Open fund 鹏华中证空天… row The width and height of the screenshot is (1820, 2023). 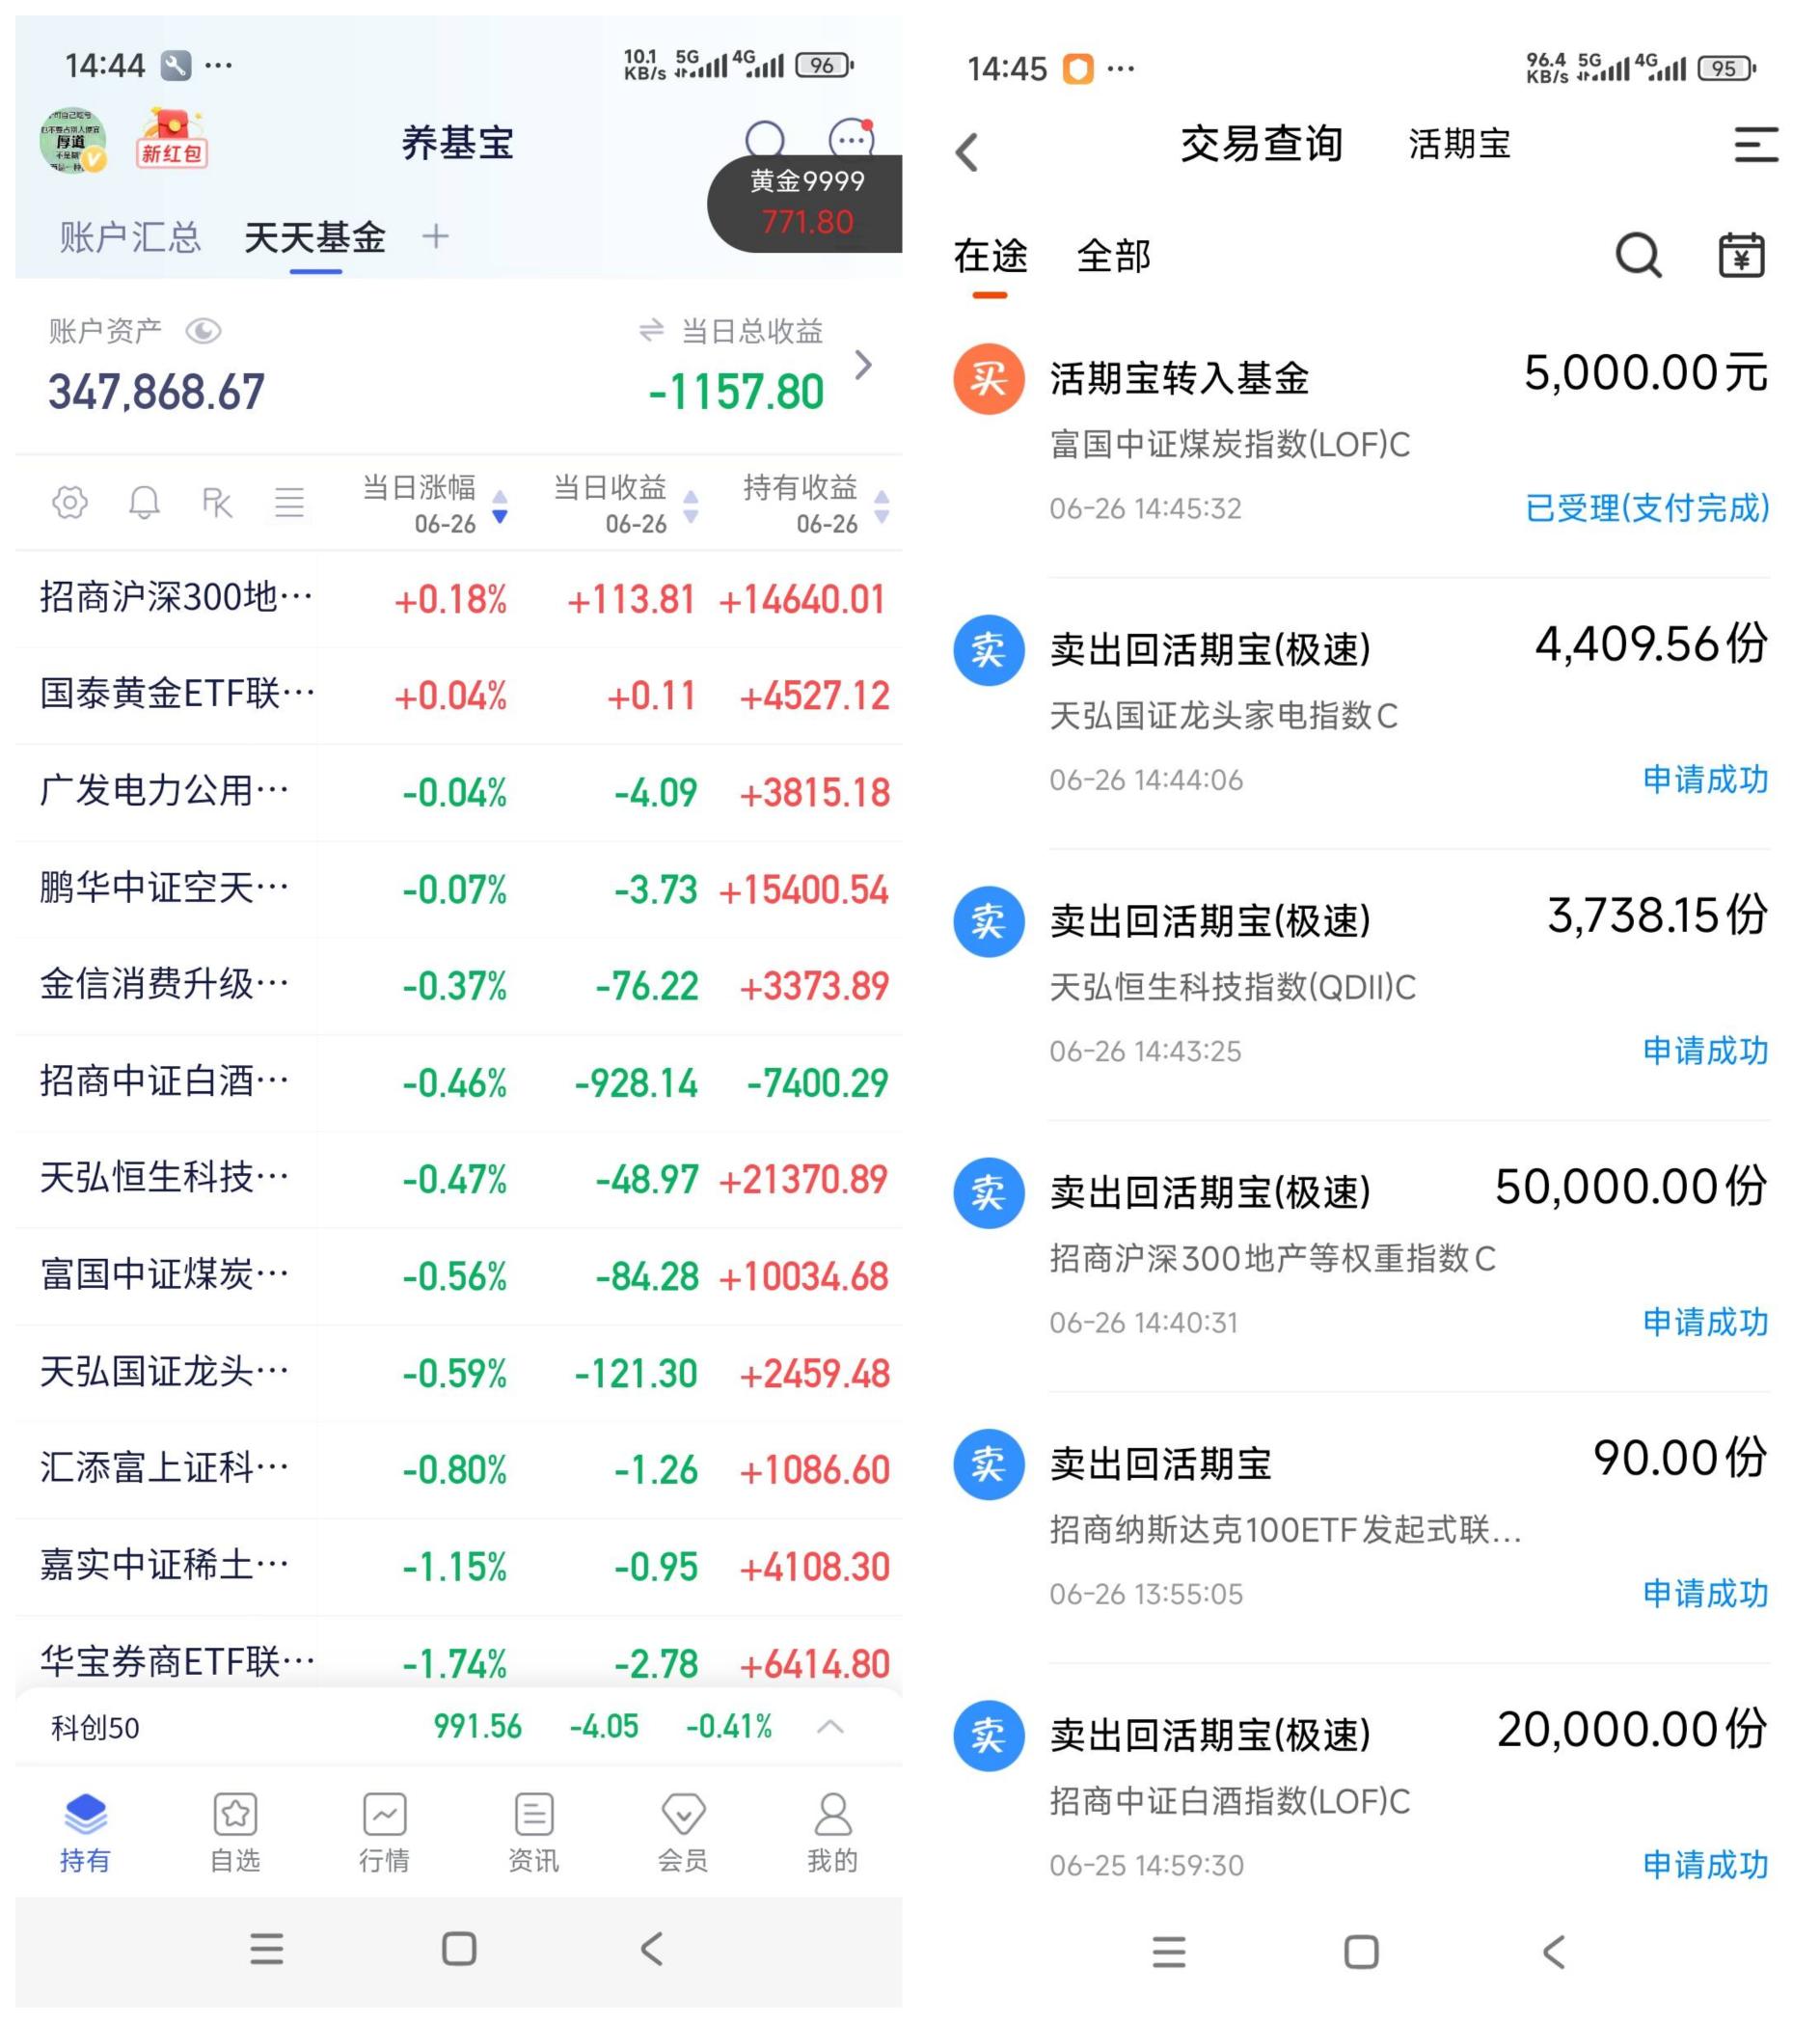pos(459,889)
